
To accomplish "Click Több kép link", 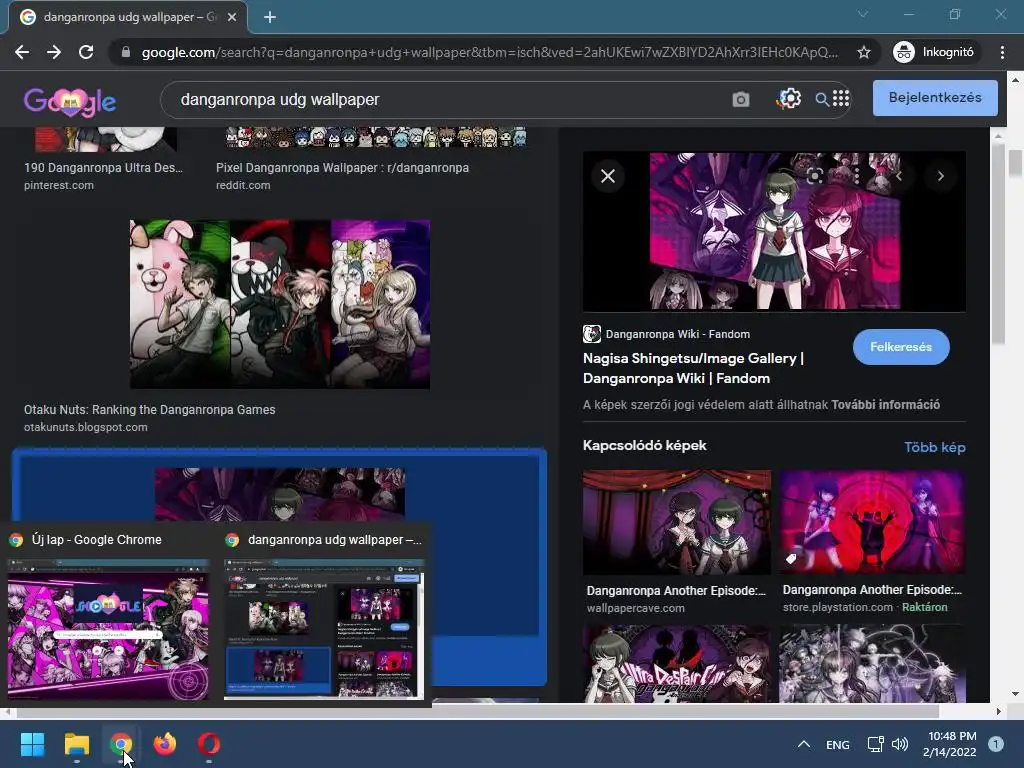I will [935, 447].
